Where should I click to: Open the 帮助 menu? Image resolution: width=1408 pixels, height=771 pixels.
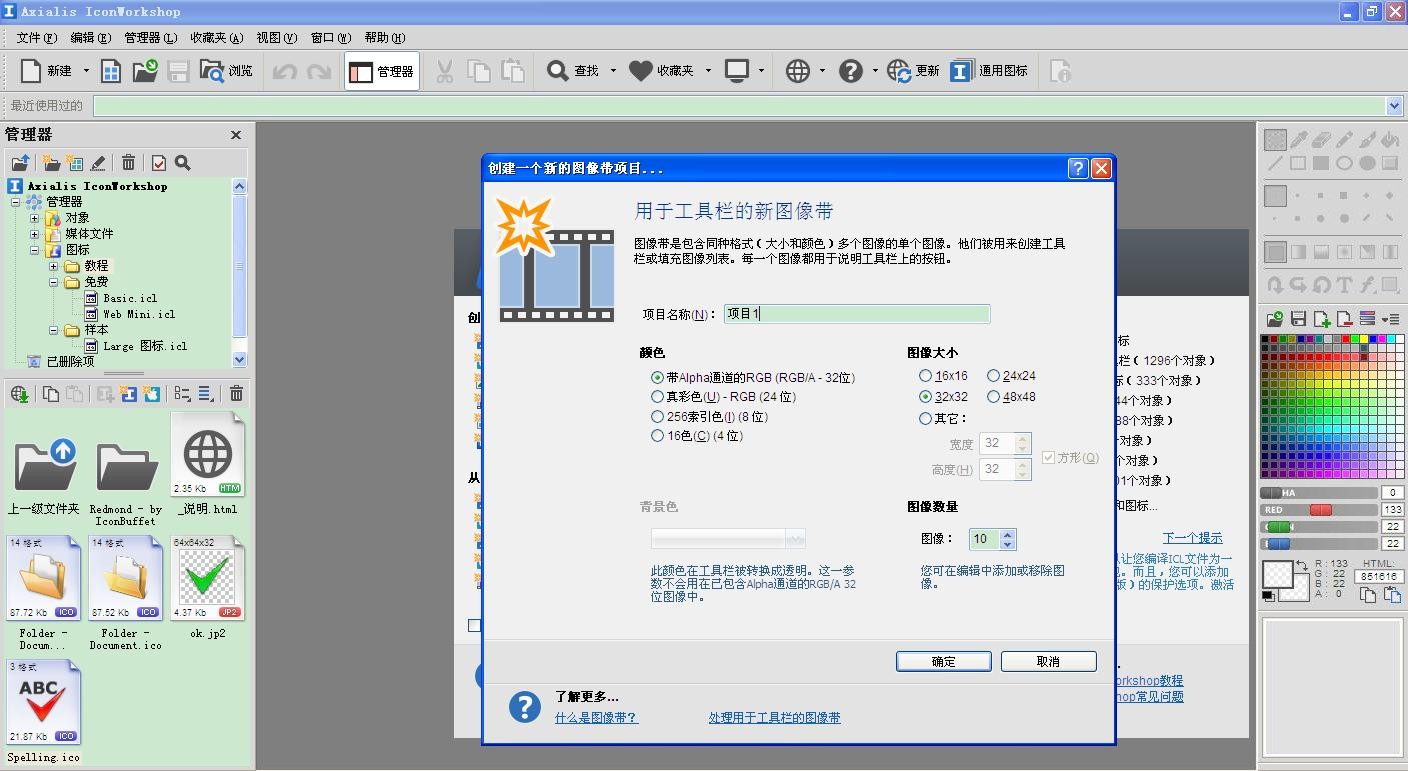384,38
